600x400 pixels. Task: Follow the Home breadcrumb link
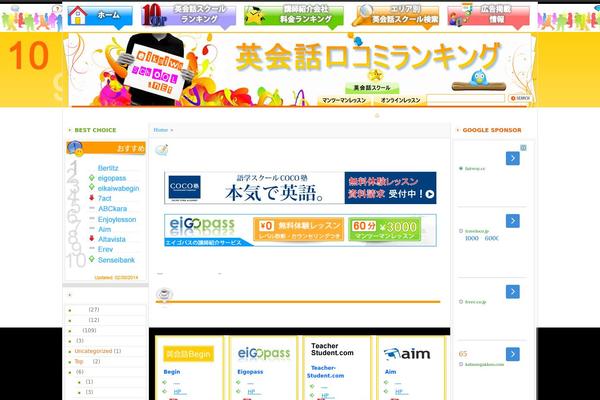(161, 130)
